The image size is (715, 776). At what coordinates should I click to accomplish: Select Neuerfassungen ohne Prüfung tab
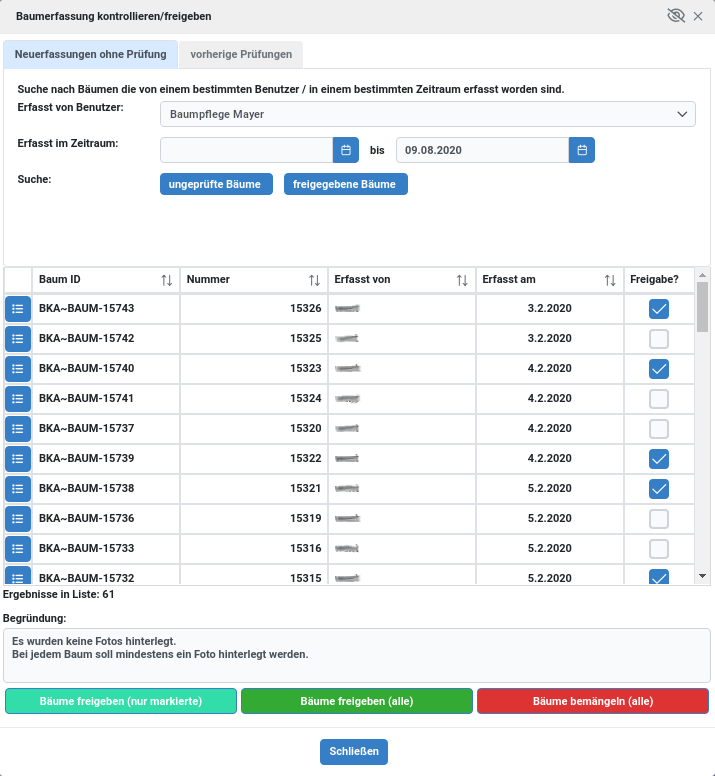pyautogui.click(x=91, y=54)
